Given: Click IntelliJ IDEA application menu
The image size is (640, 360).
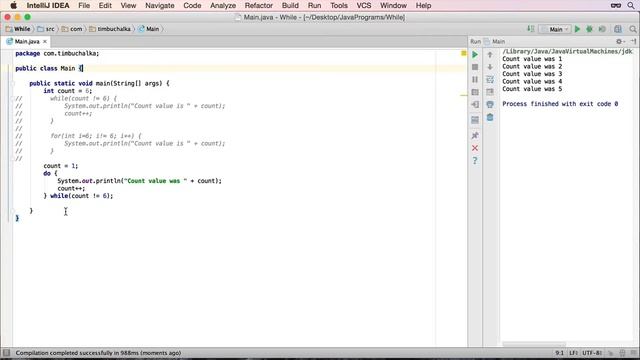Looking at the screenshot, I should pos(48,6).
